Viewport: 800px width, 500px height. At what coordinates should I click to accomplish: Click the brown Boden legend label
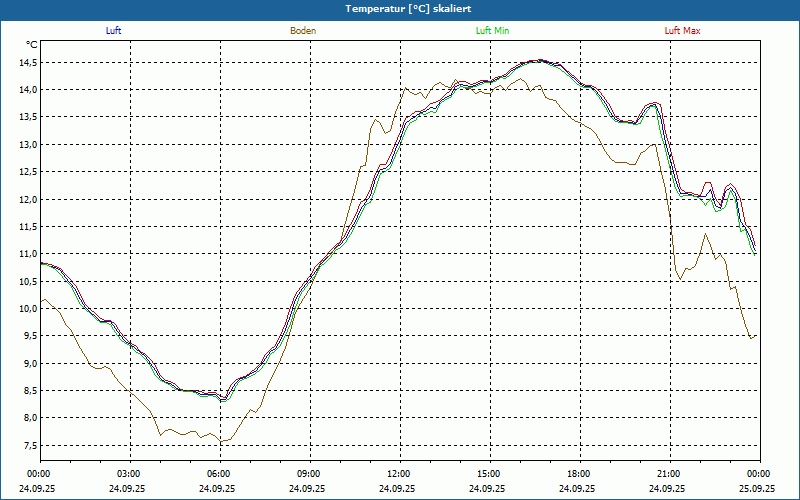[303, 31]
